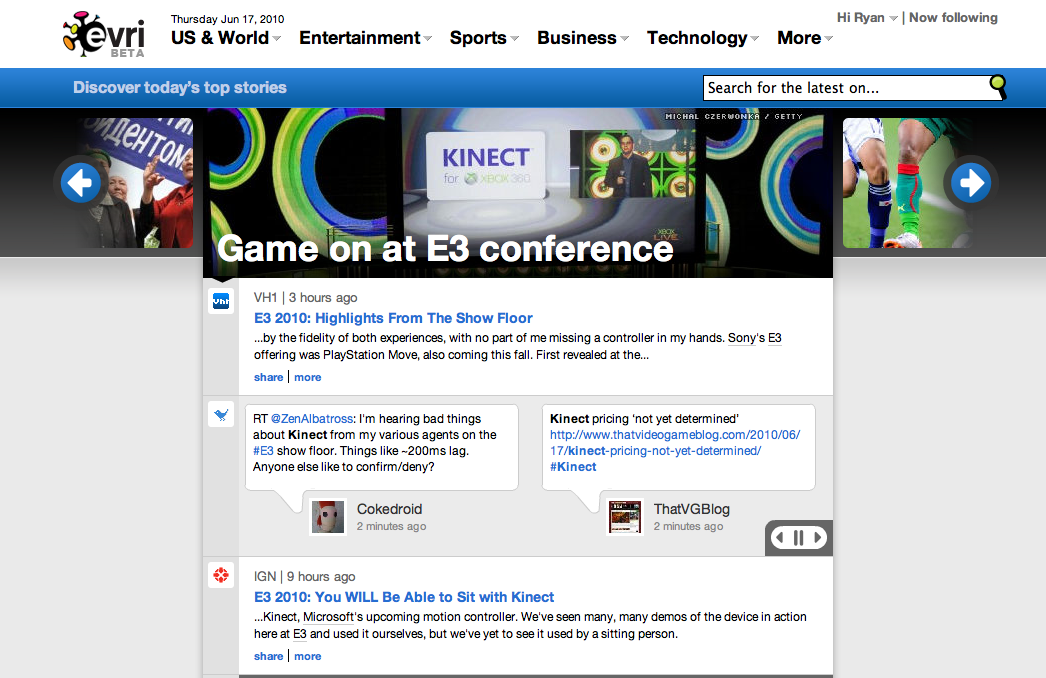Click the VH1 source icon
The image size is (1046, 678).
click(221, 302)
